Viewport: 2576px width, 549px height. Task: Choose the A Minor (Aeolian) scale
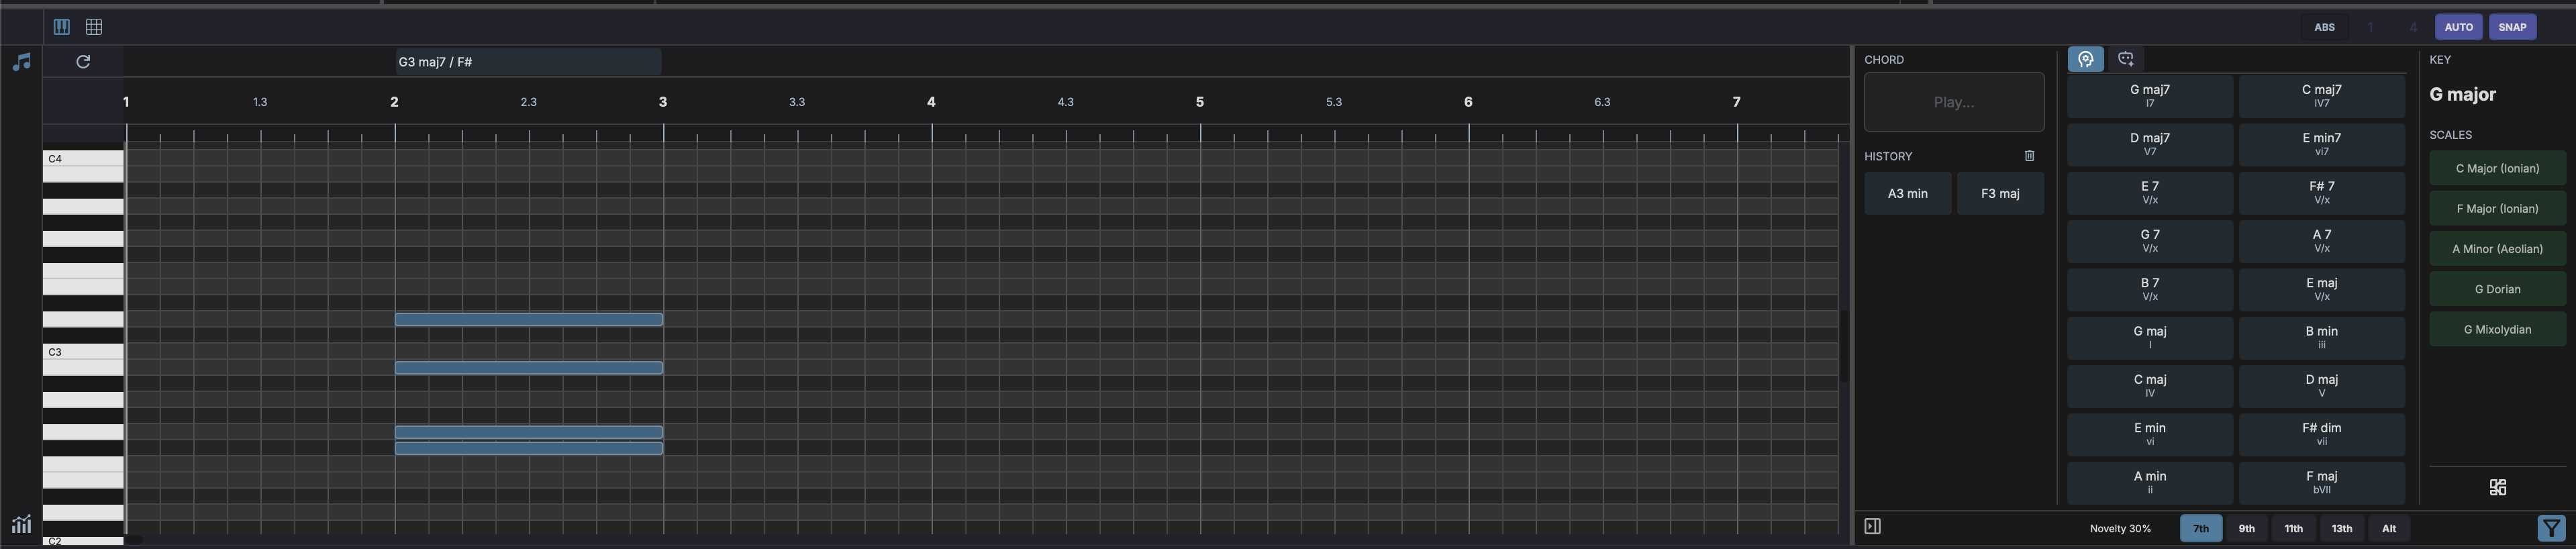pyautogui.click(x=2497, y=249)
